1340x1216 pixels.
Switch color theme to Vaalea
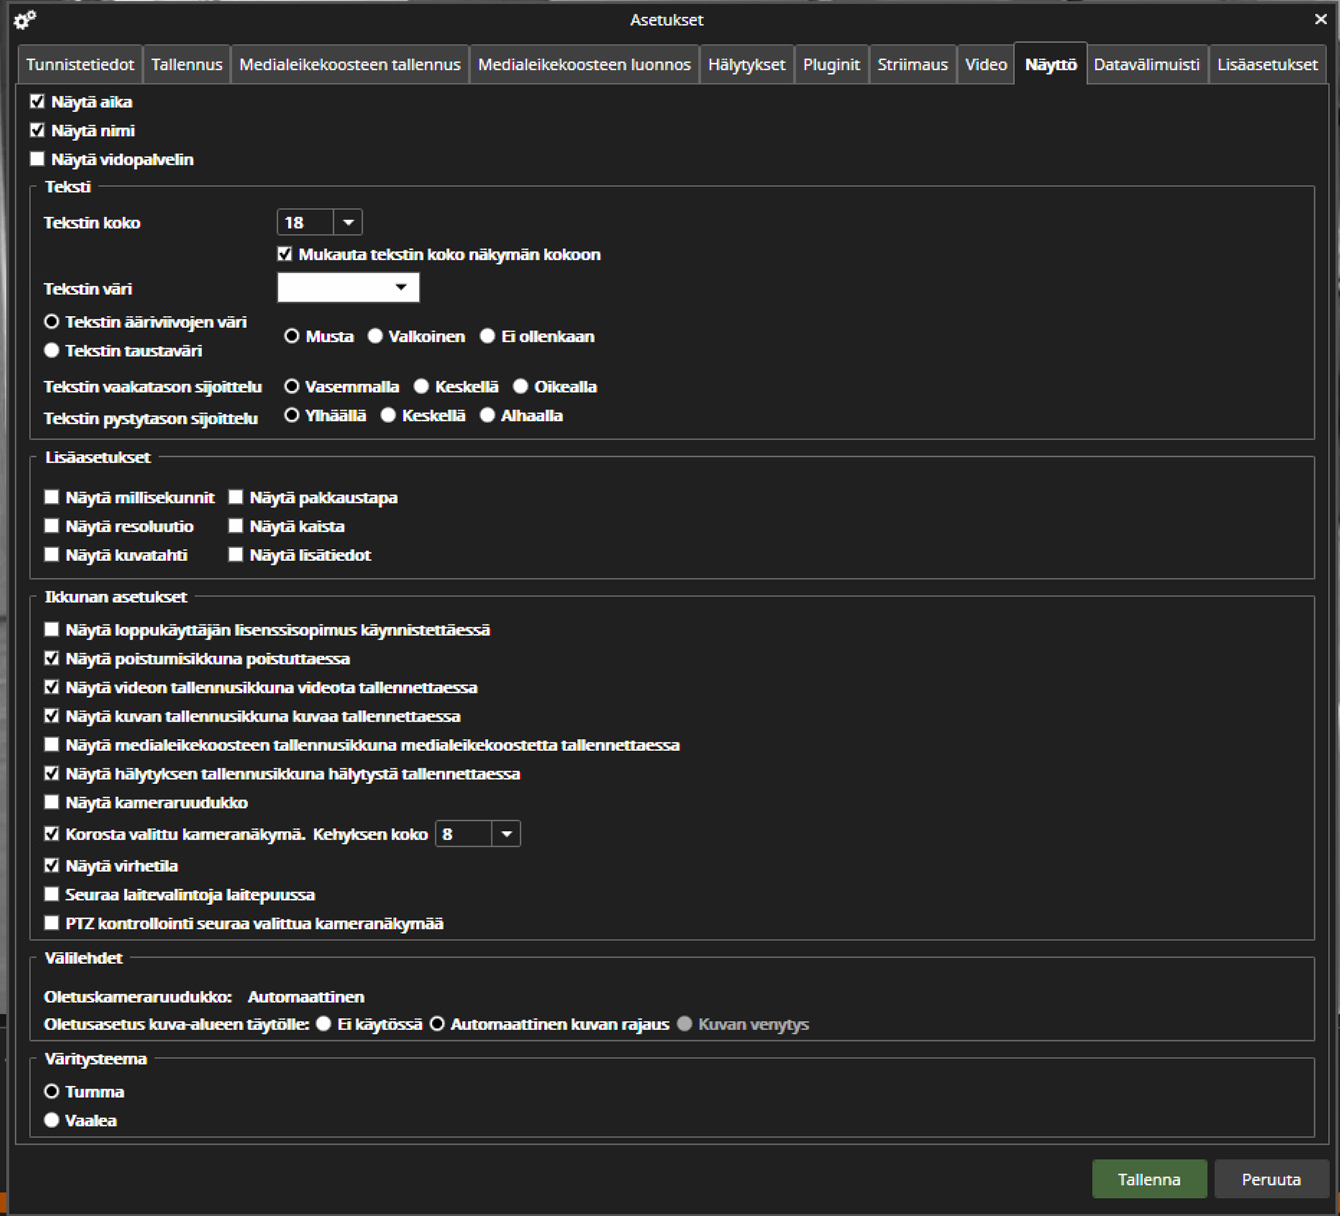pos(51,1119)
